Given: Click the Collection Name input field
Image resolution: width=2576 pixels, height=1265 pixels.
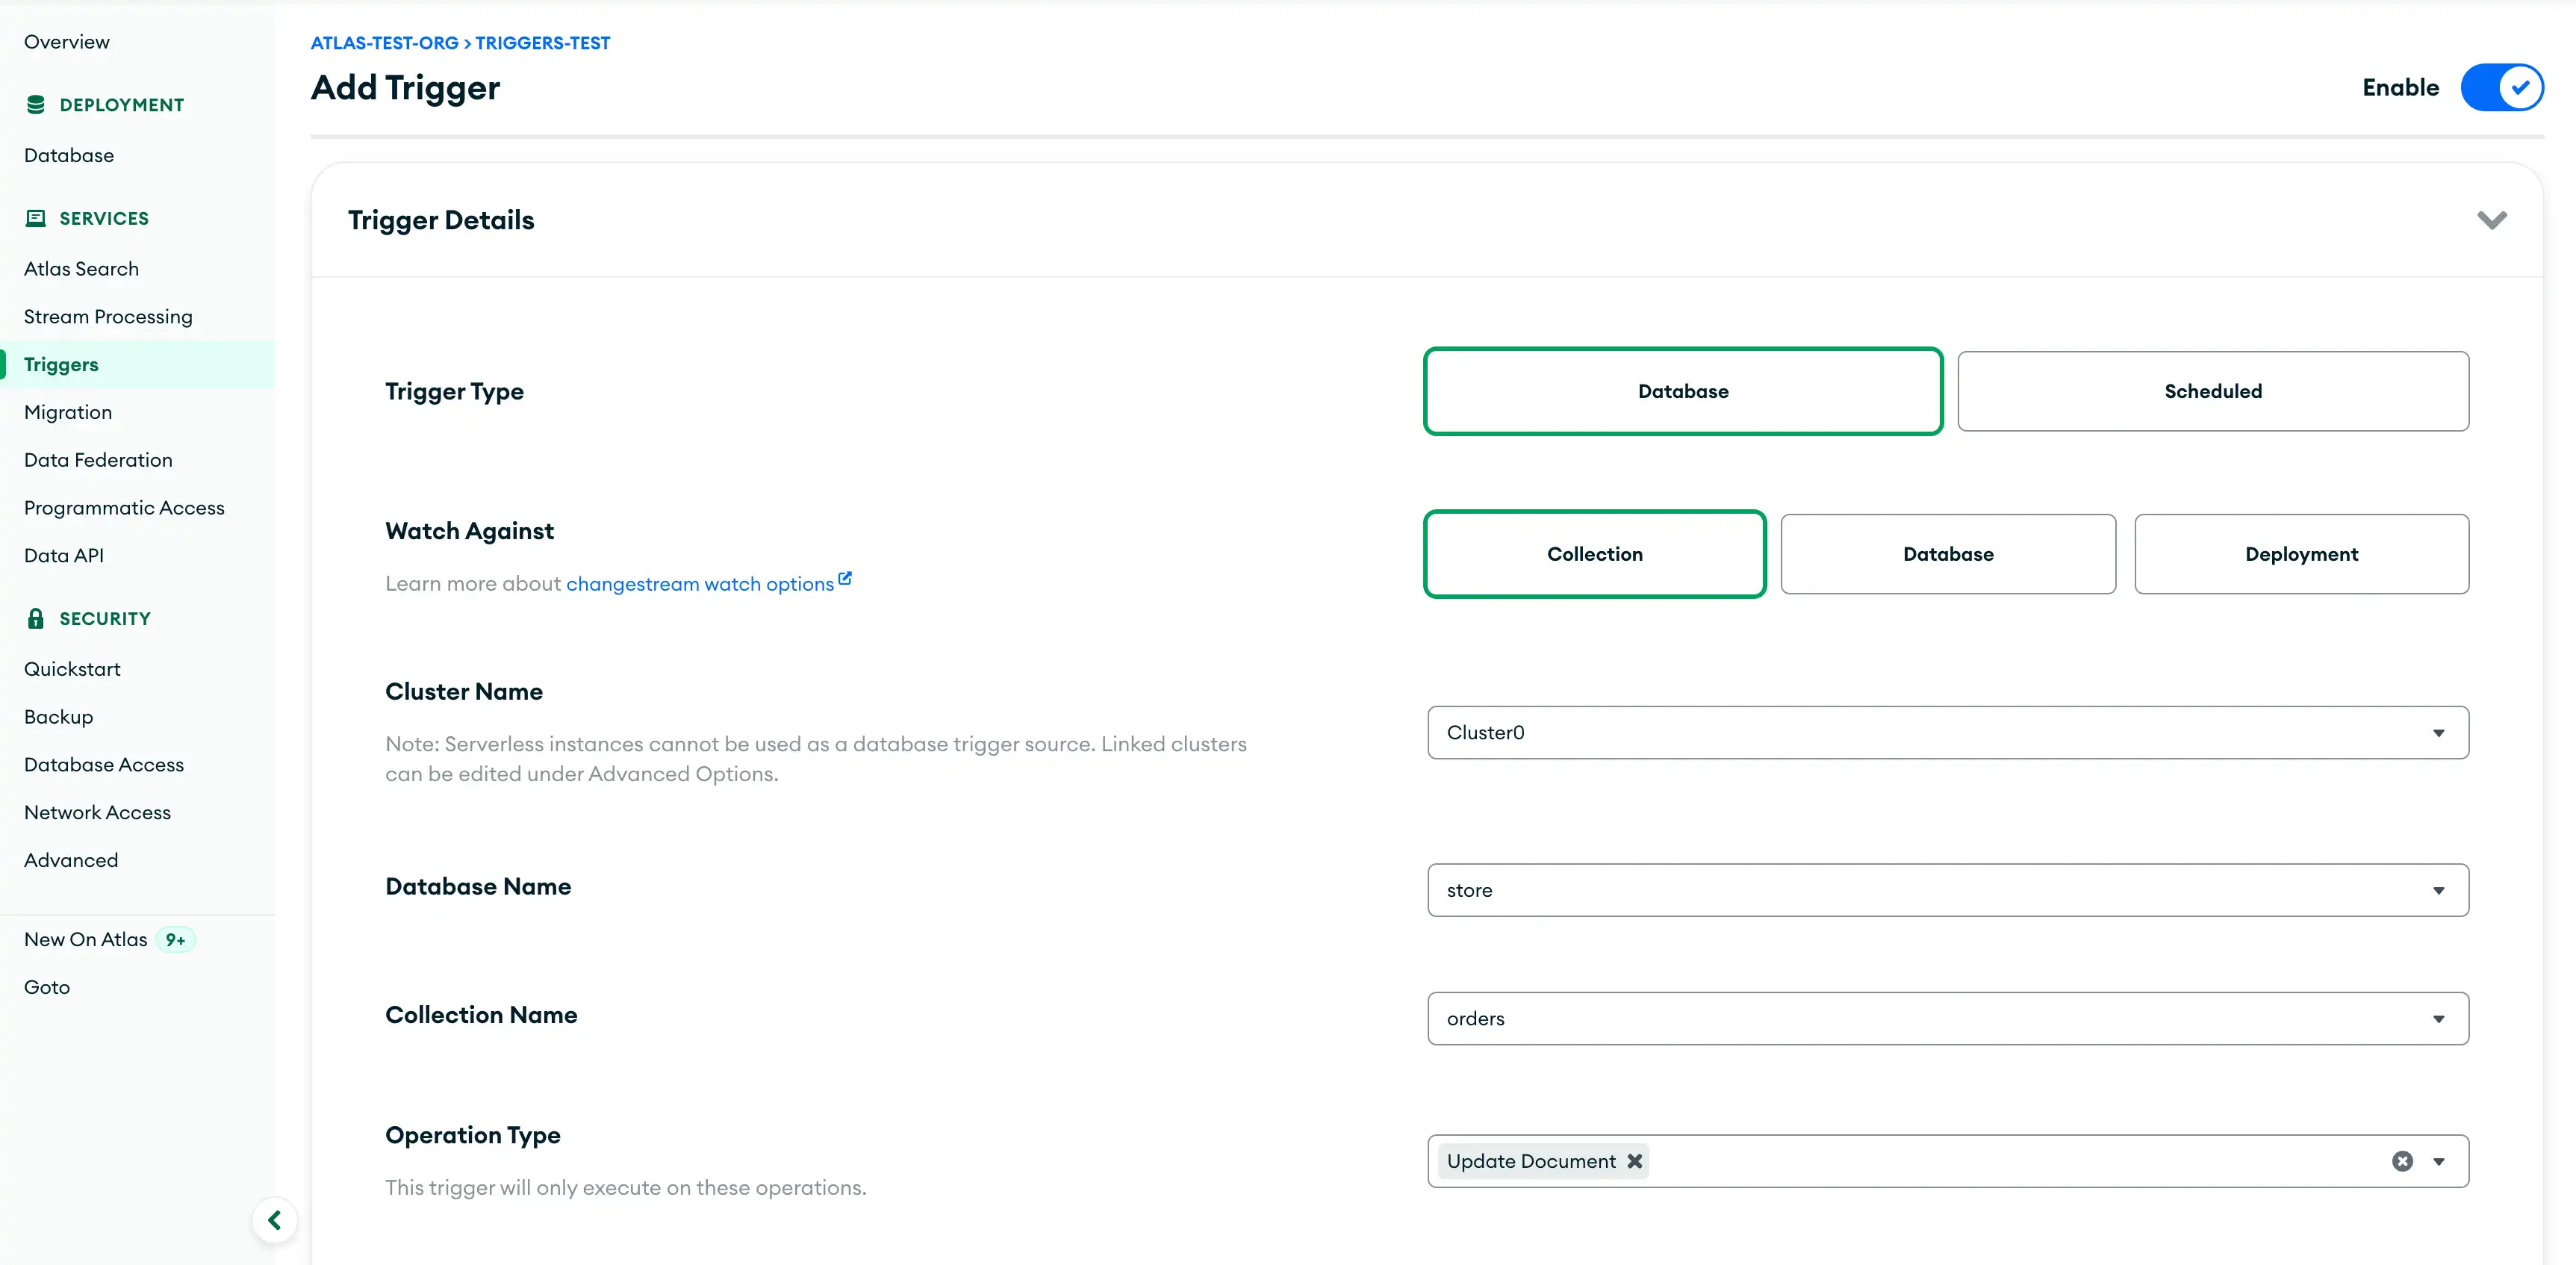Looking at the screenshot, I should pos(1947,1017).
